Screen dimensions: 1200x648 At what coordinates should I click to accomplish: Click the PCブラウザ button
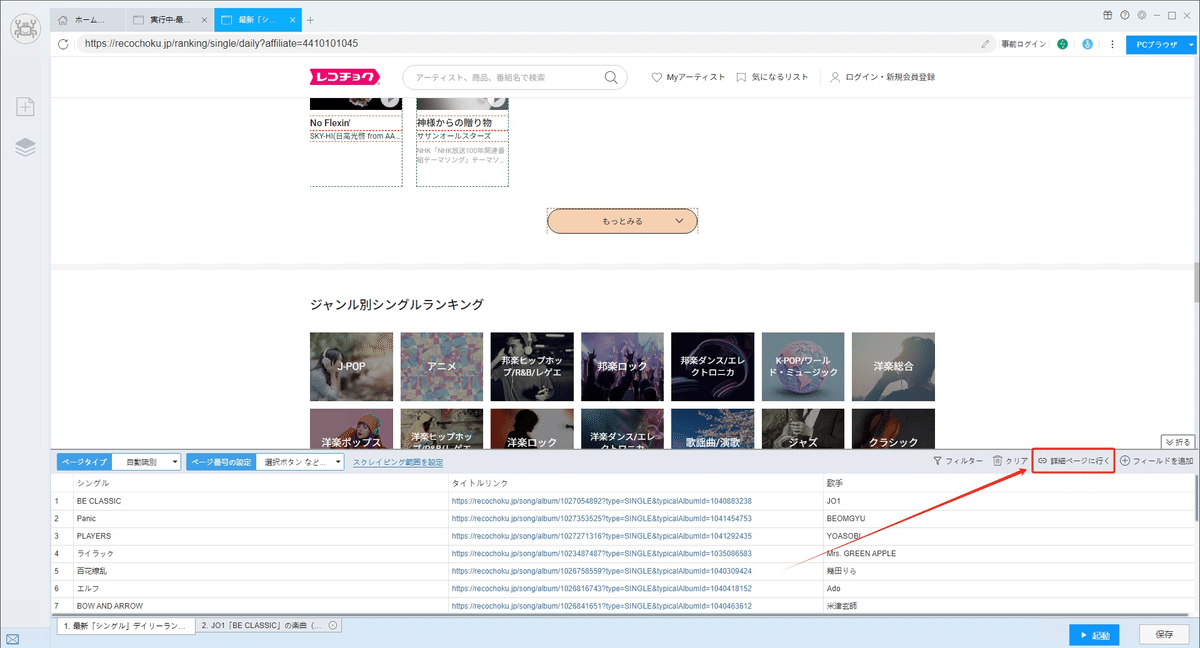tap(1155, 44)
